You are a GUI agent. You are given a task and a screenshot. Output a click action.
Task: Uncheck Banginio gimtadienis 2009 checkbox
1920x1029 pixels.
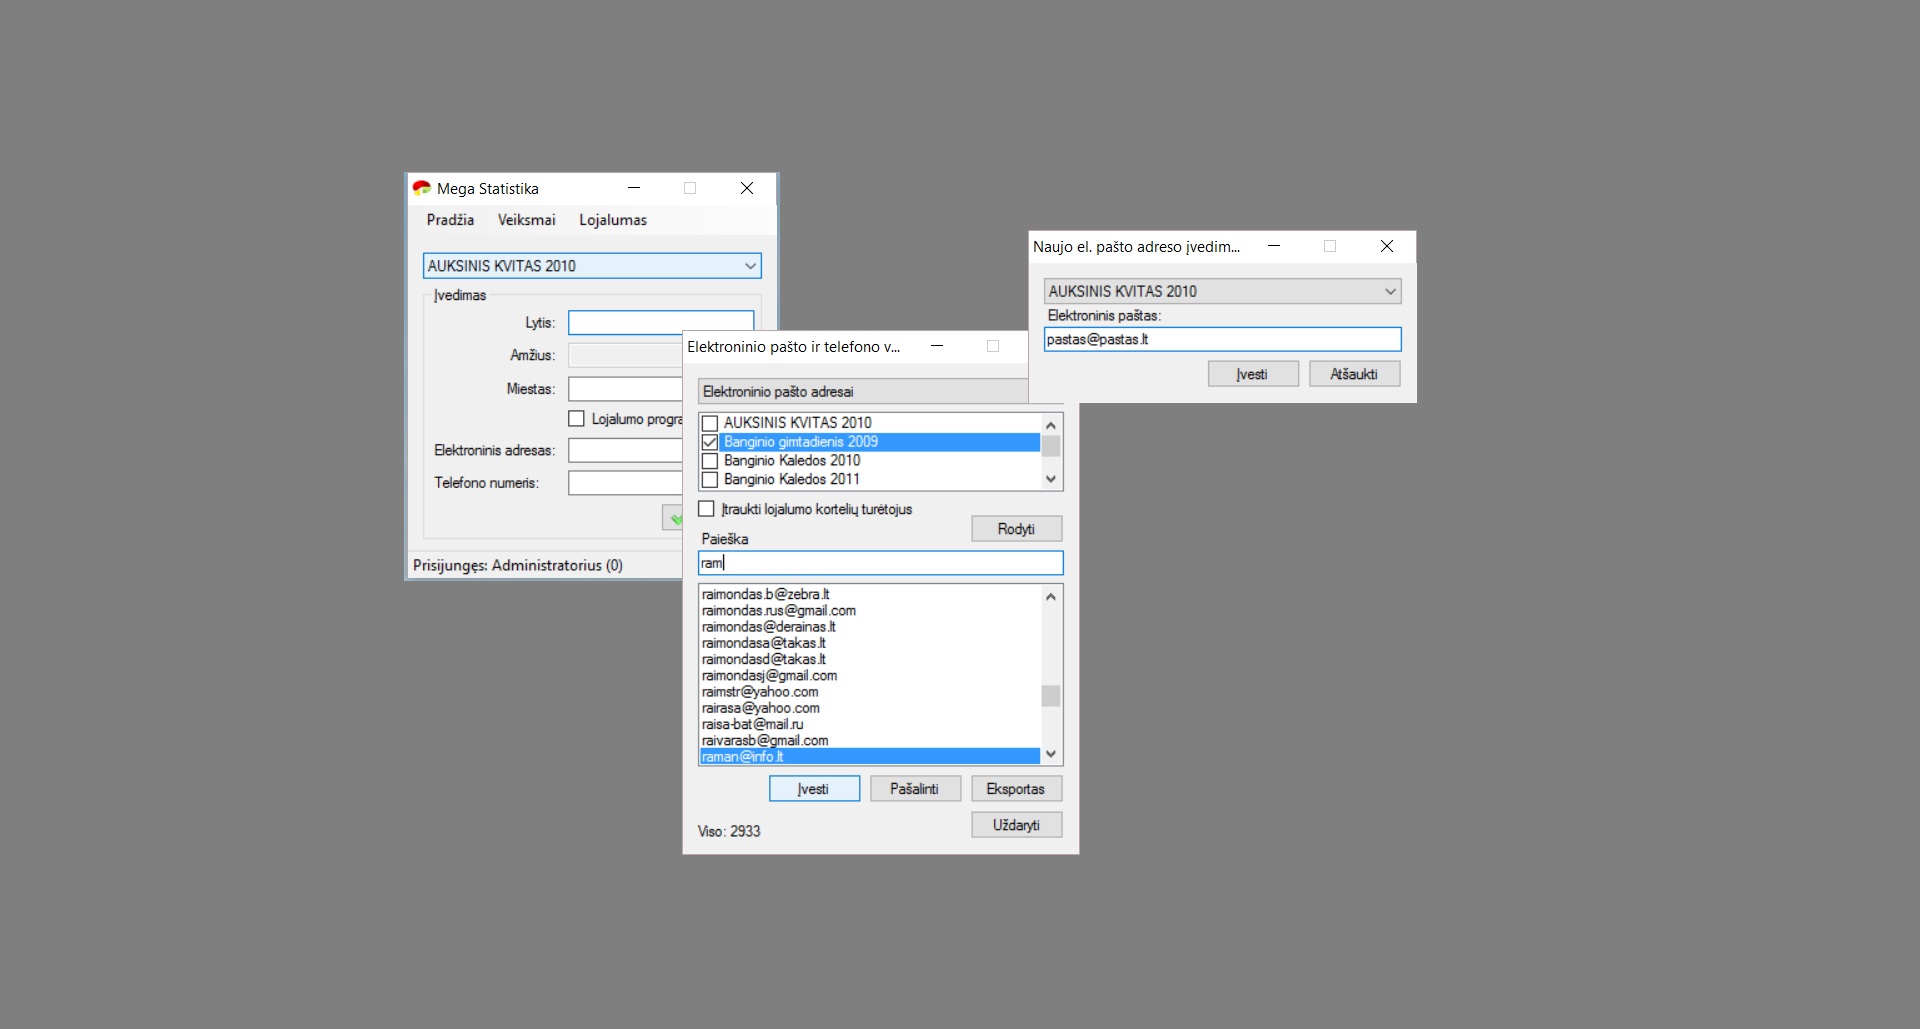click(x=710, y=442)
